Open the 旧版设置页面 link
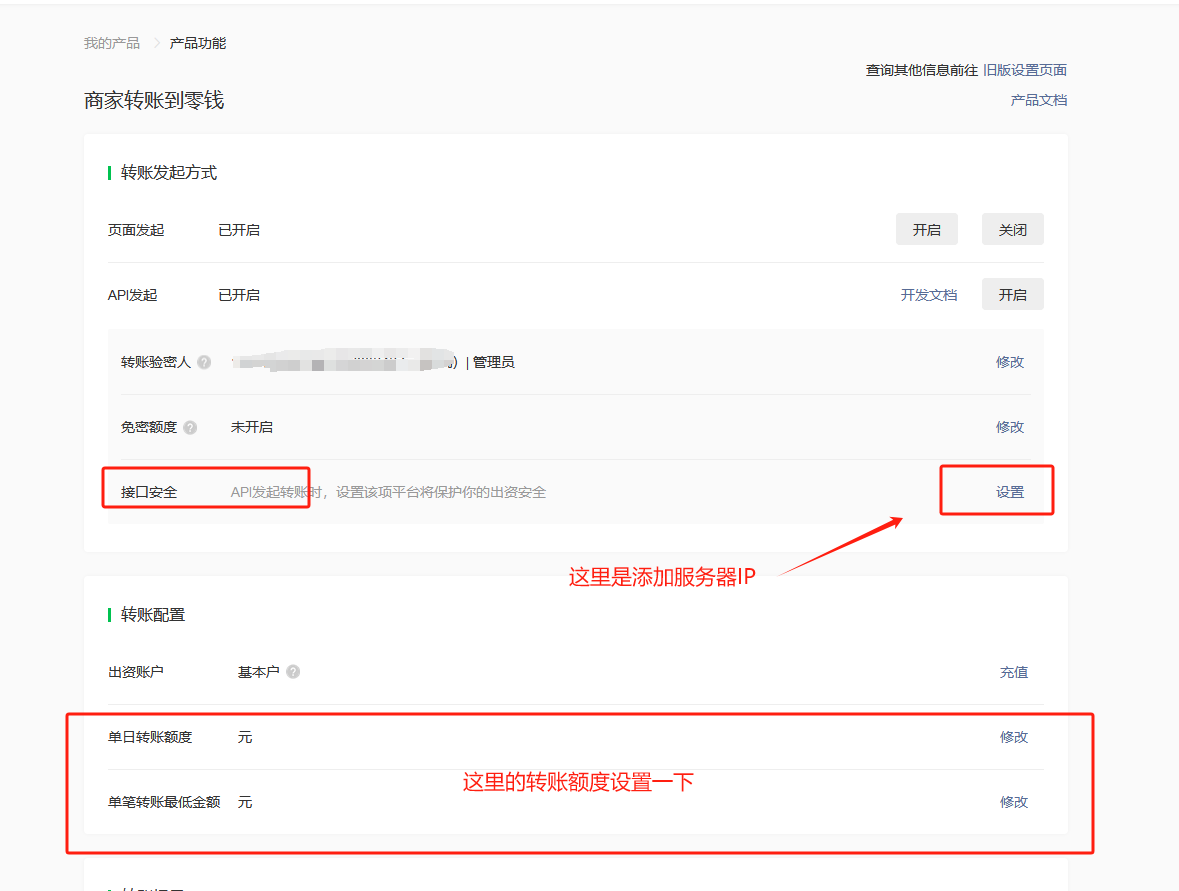 [1025, 70]
